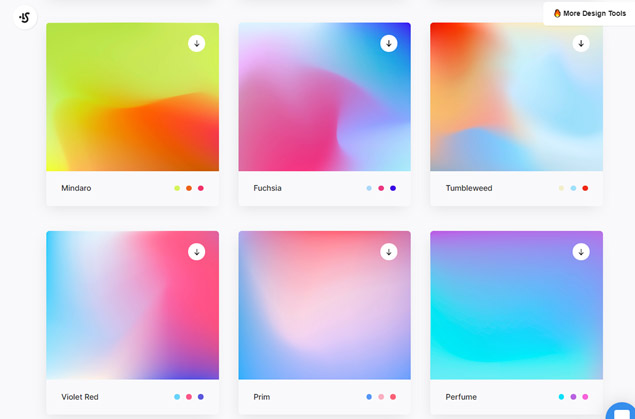This screenshot has width=635, height=419.
Task: Click the flame icon in More Design Tools
Action: 557,13
